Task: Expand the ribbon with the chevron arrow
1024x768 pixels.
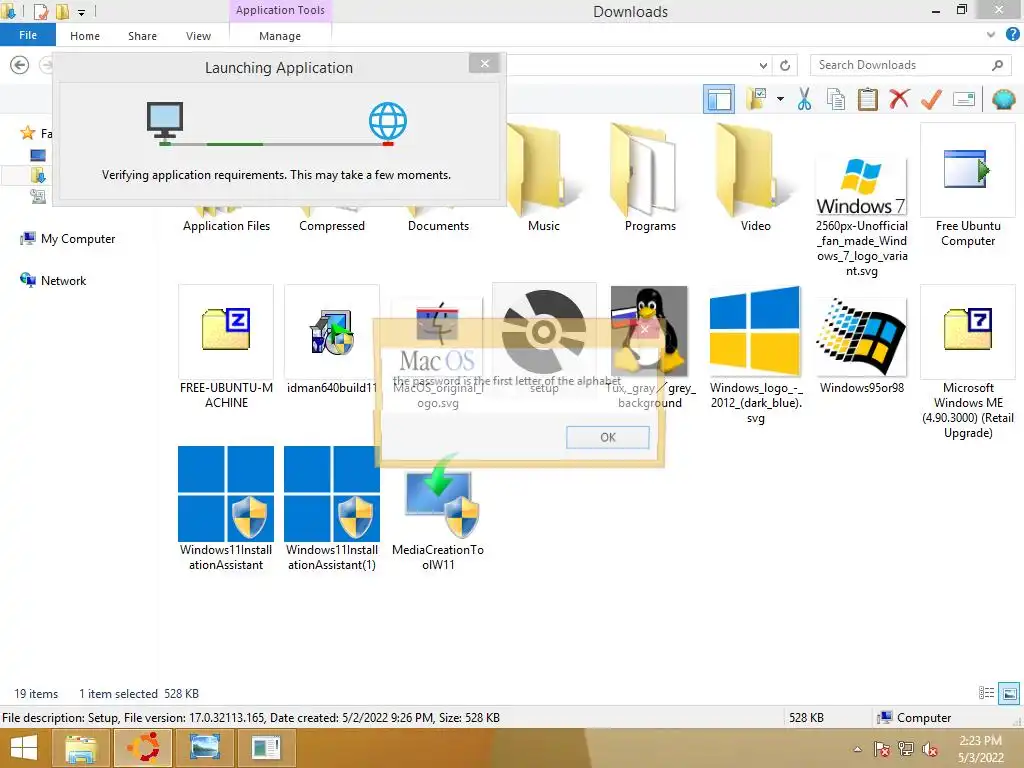Action: click(991, 35)
